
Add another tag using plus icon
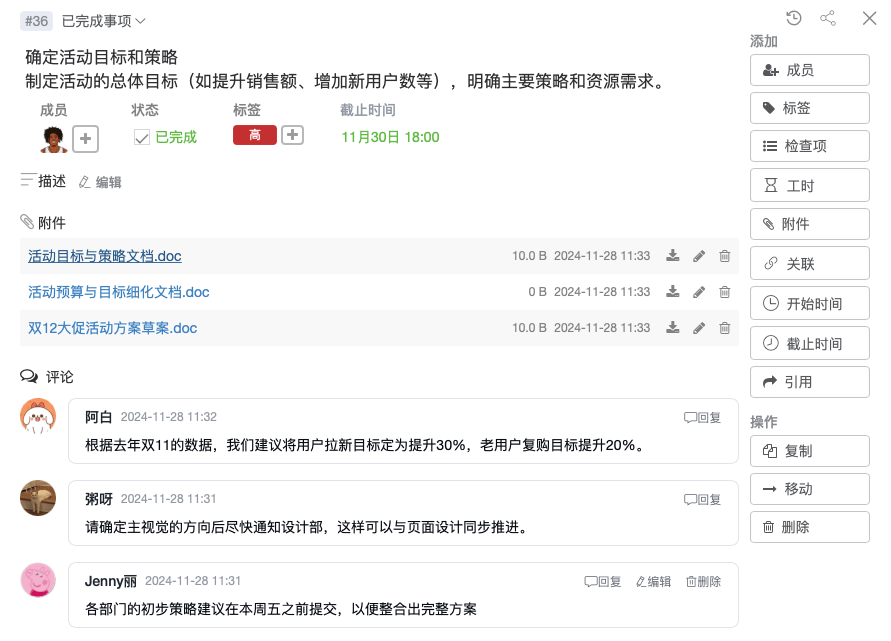pos(292,135)
